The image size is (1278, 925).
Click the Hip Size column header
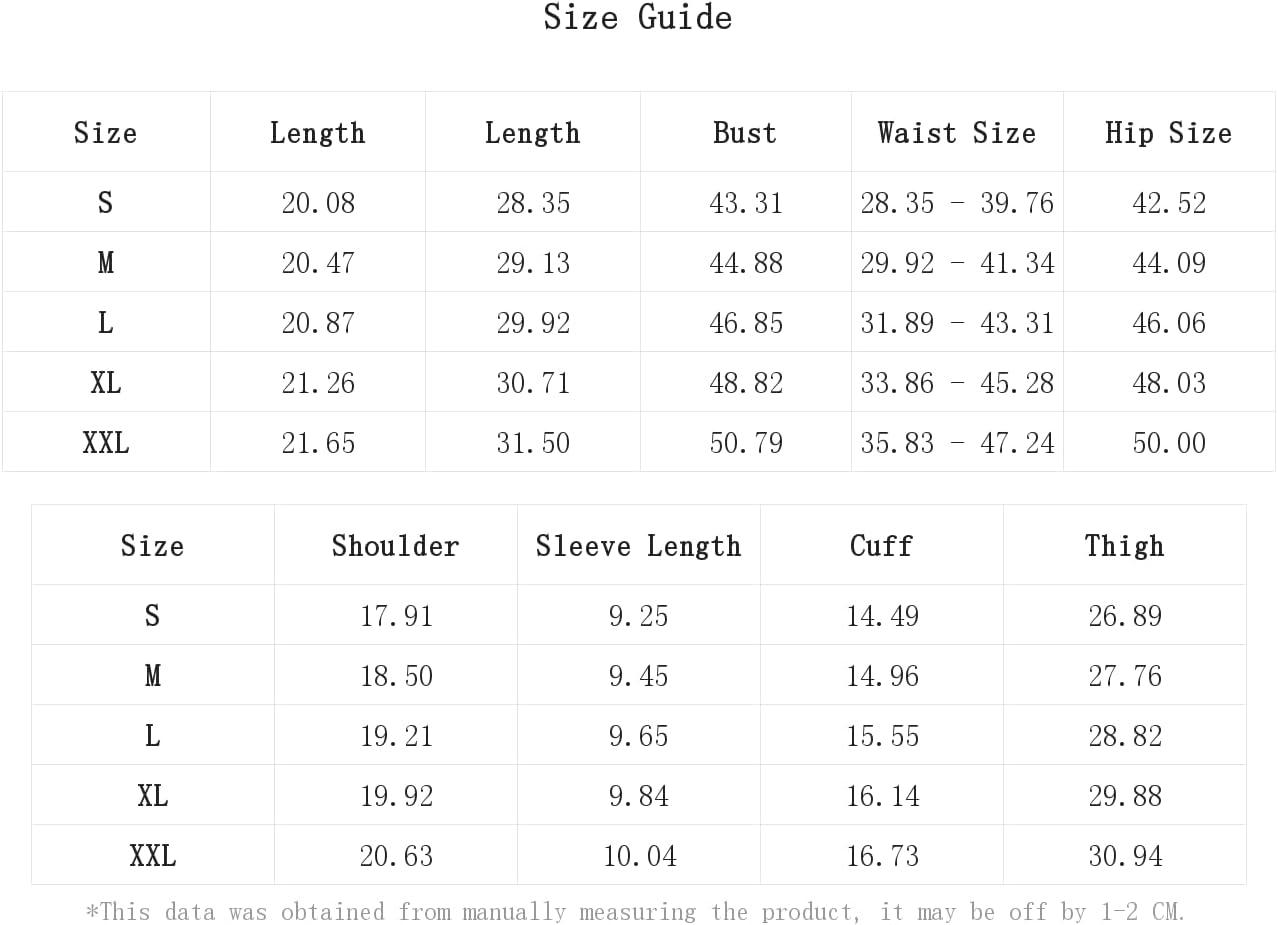[x=1168, y=133]
